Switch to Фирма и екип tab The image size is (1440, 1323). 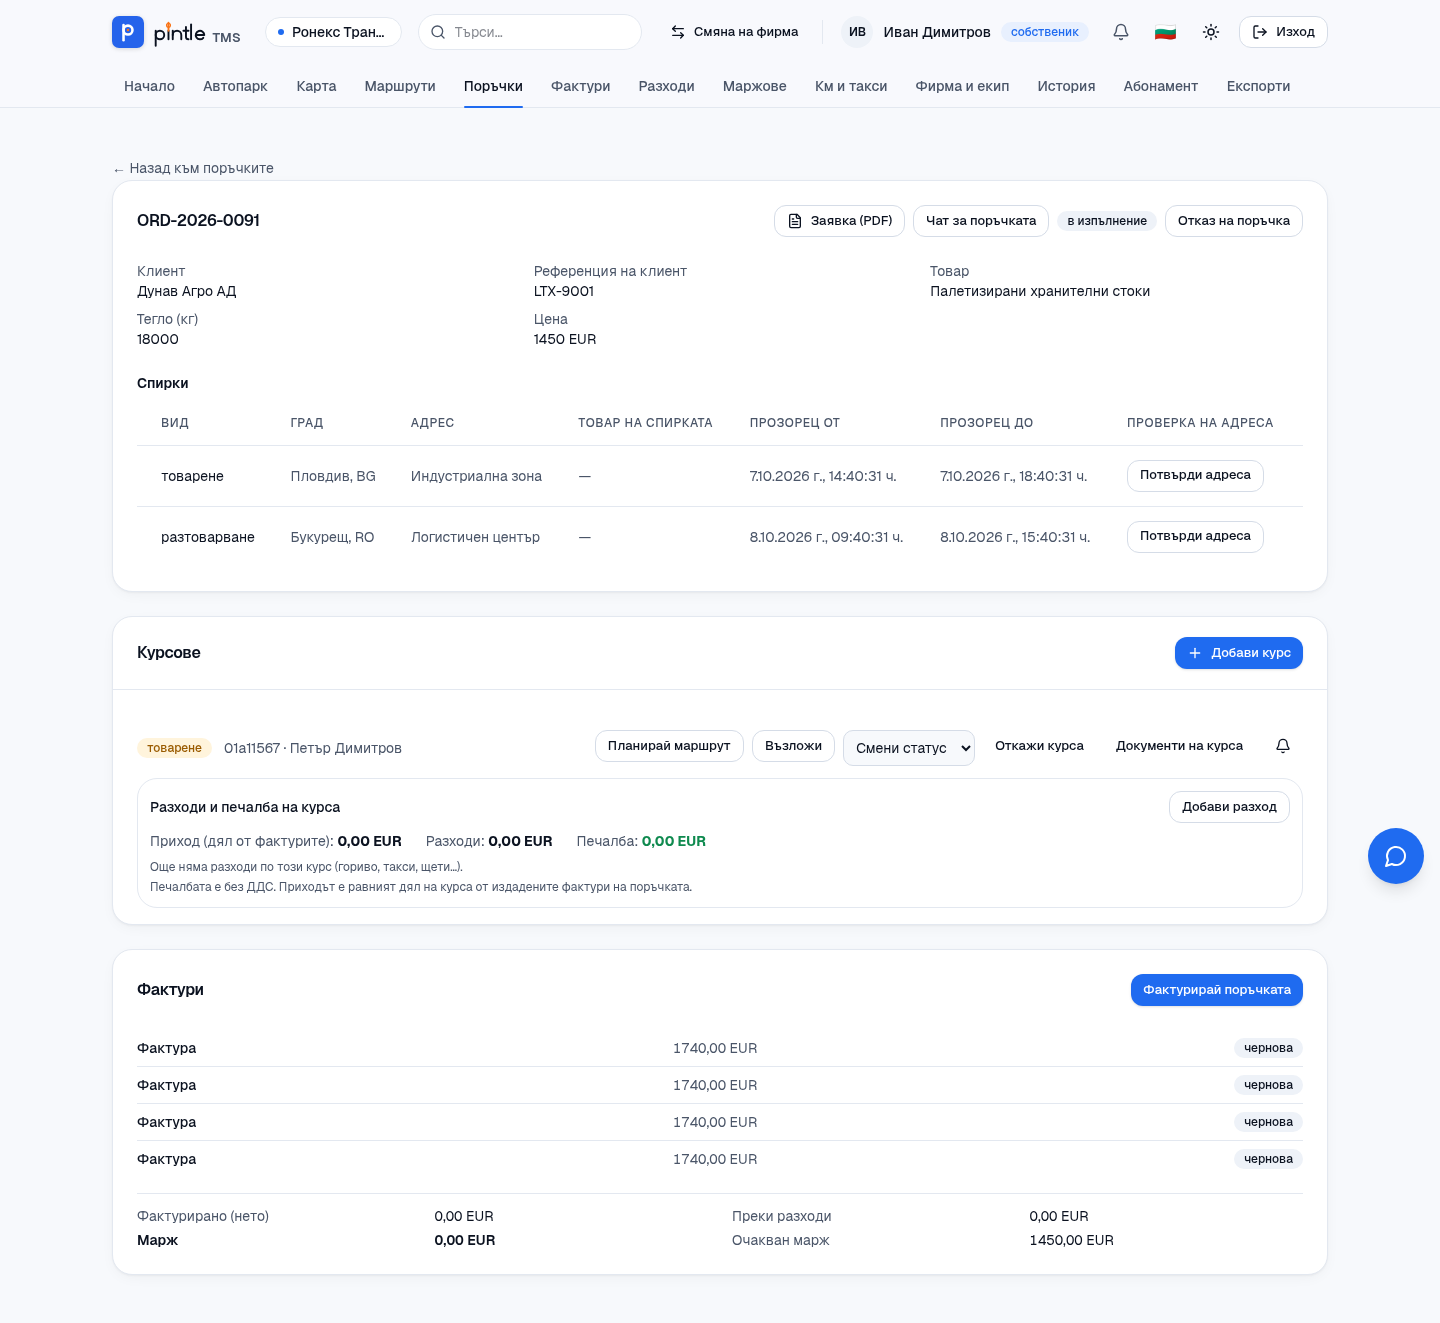(x=962, y=86)
